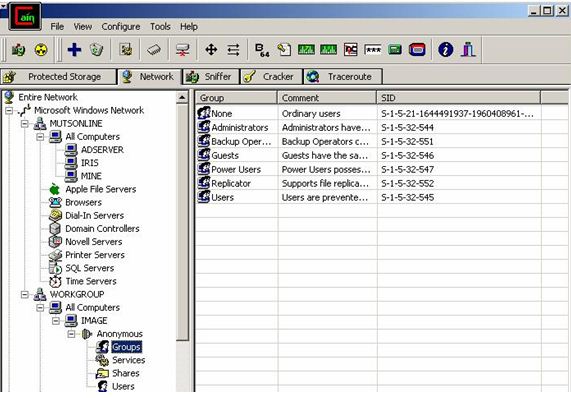Click the blue info About icon
Screen dimensions: 571x398
coord(445,50)
